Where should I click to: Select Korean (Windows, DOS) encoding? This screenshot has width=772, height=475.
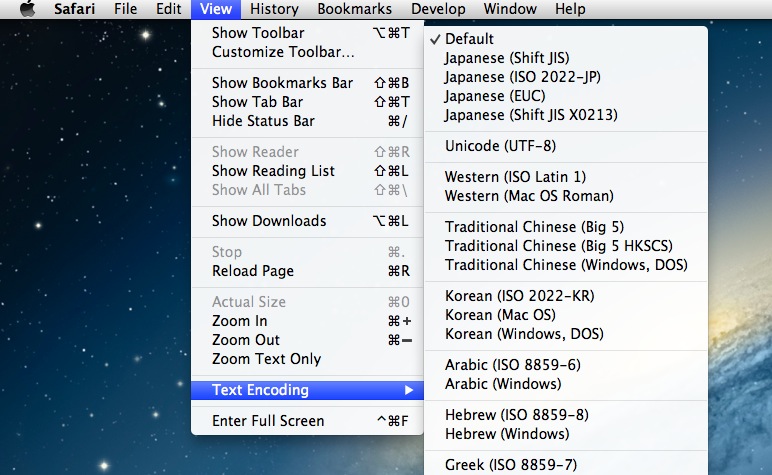pyautogui.click(x=566, y=334)
